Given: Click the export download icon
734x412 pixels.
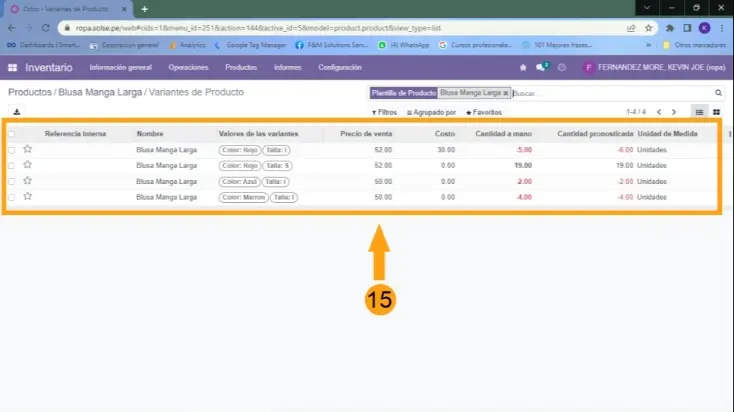Looking at the screenshot, I should pos(17,112).
